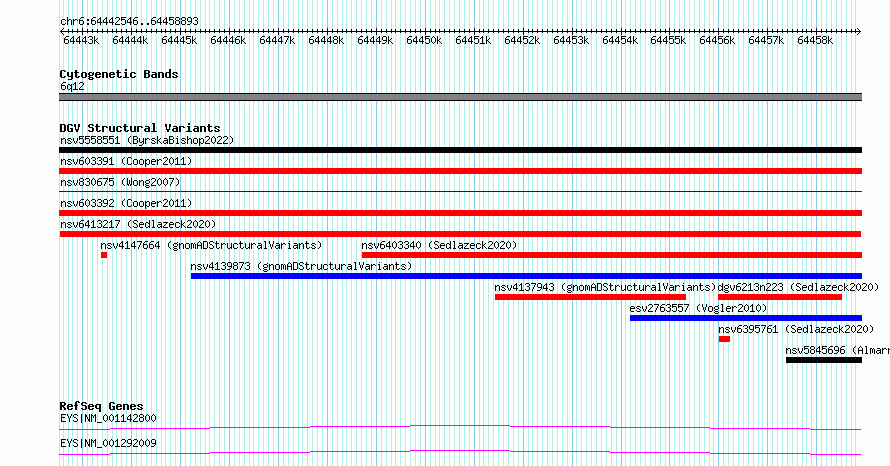Open variant nsv5845696 label
890x466 pixels.
pyautogui.click(x=837, y=350)
